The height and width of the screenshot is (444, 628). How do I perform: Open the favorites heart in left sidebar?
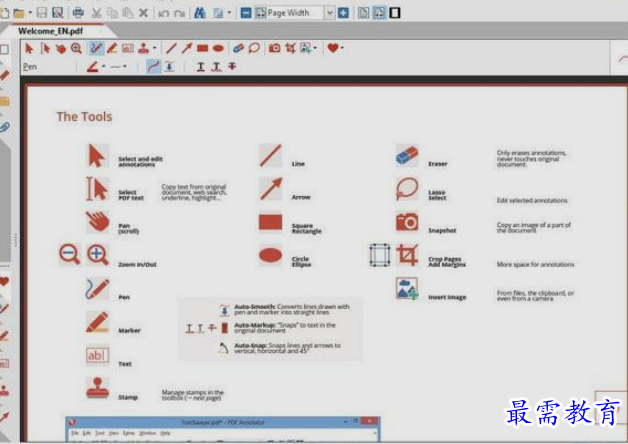(4, 281)
